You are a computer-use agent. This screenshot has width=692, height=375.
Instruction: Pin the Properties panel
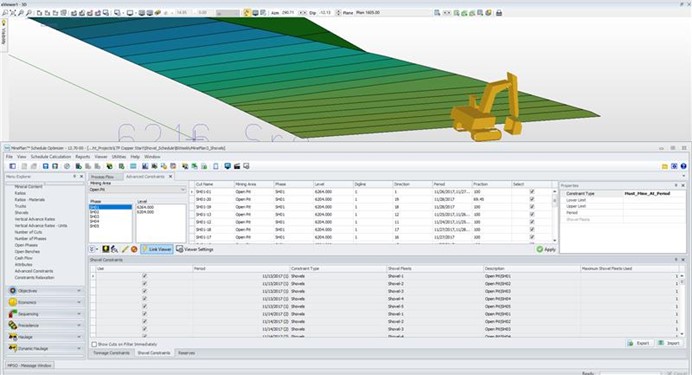676,186
